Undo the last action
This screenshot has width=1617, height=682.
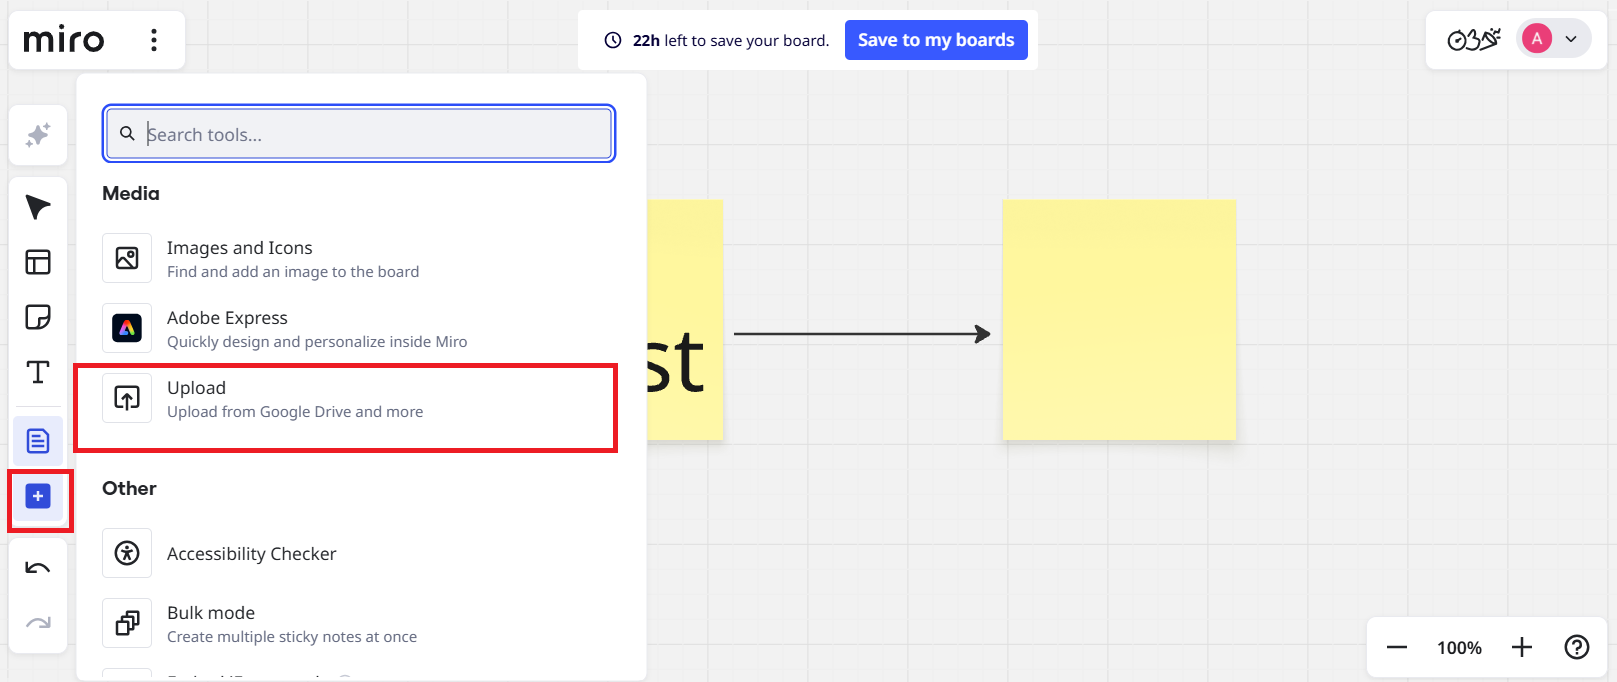pos(37,567)
